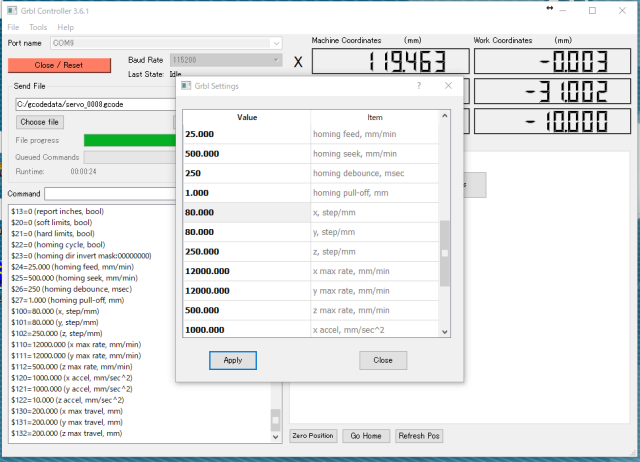The height and width of the screenshot is (462, 640).
Task: Select the 1000.000 x accel value cell
Action: point(247,329)
